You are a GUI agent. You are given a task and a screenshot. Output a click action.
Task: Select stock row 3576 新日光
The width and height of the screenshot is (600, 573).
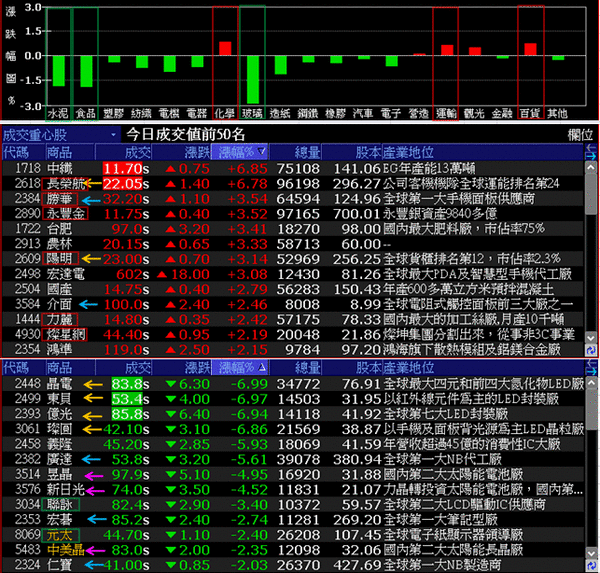coord(293,489)
